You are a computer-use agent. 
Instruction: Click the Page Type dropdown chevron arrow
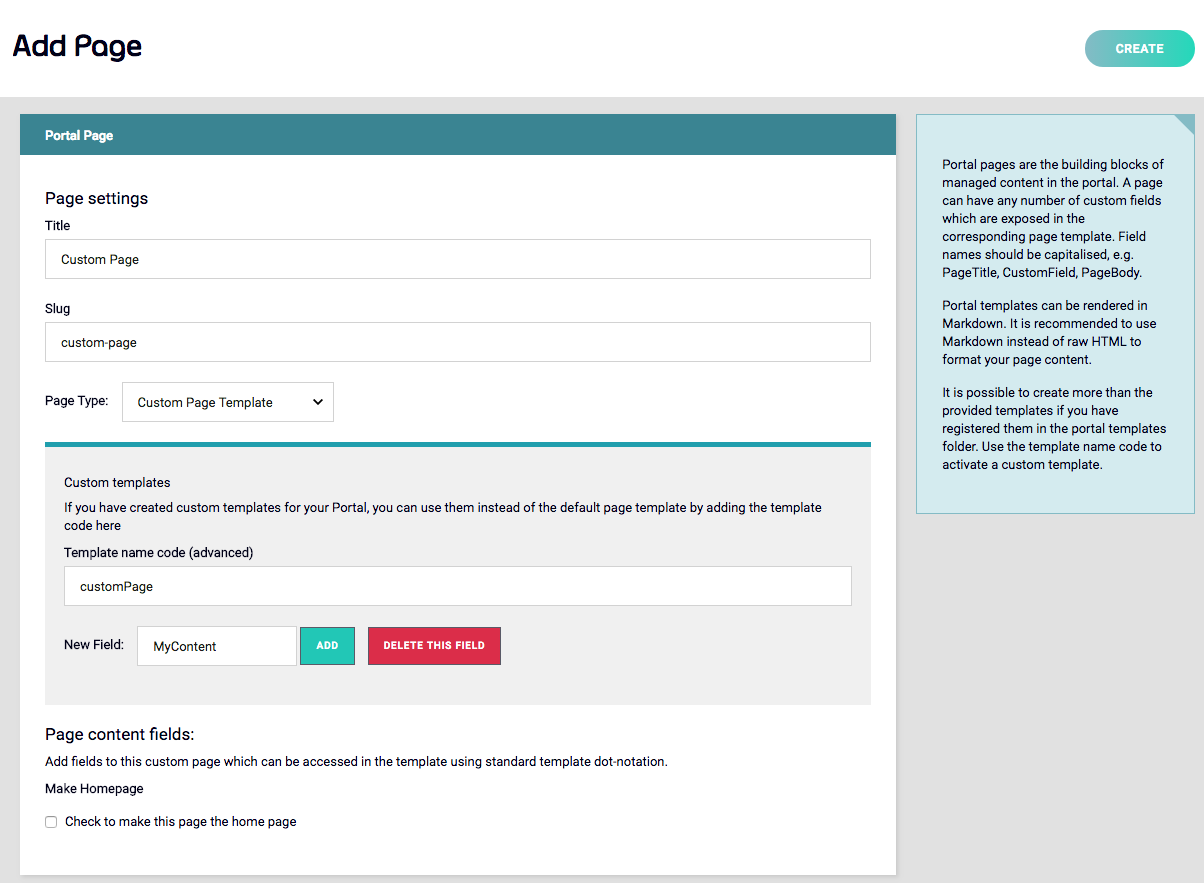click(318, 402)
